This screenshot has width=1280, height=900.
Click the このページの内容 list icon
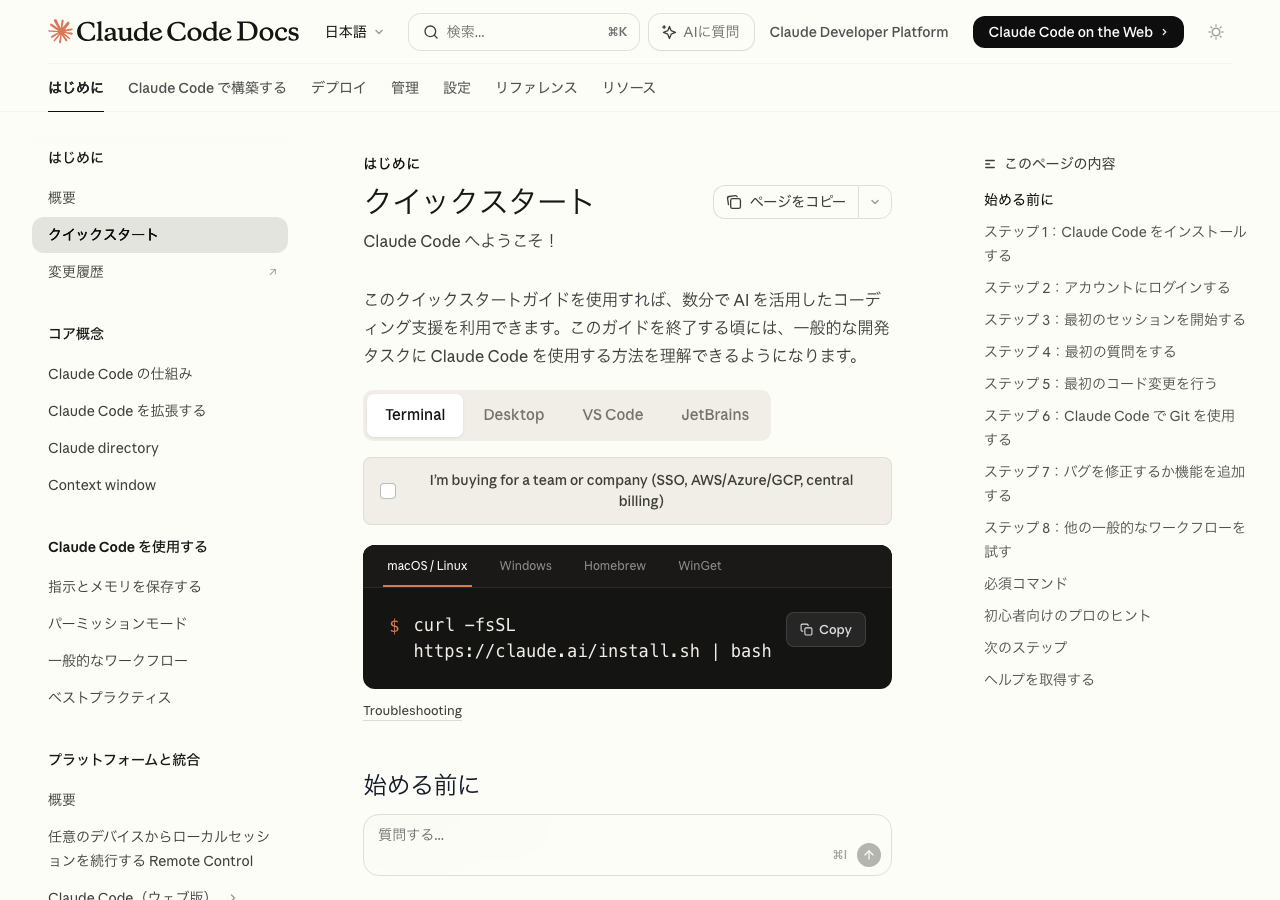click(x=990, y=164)
